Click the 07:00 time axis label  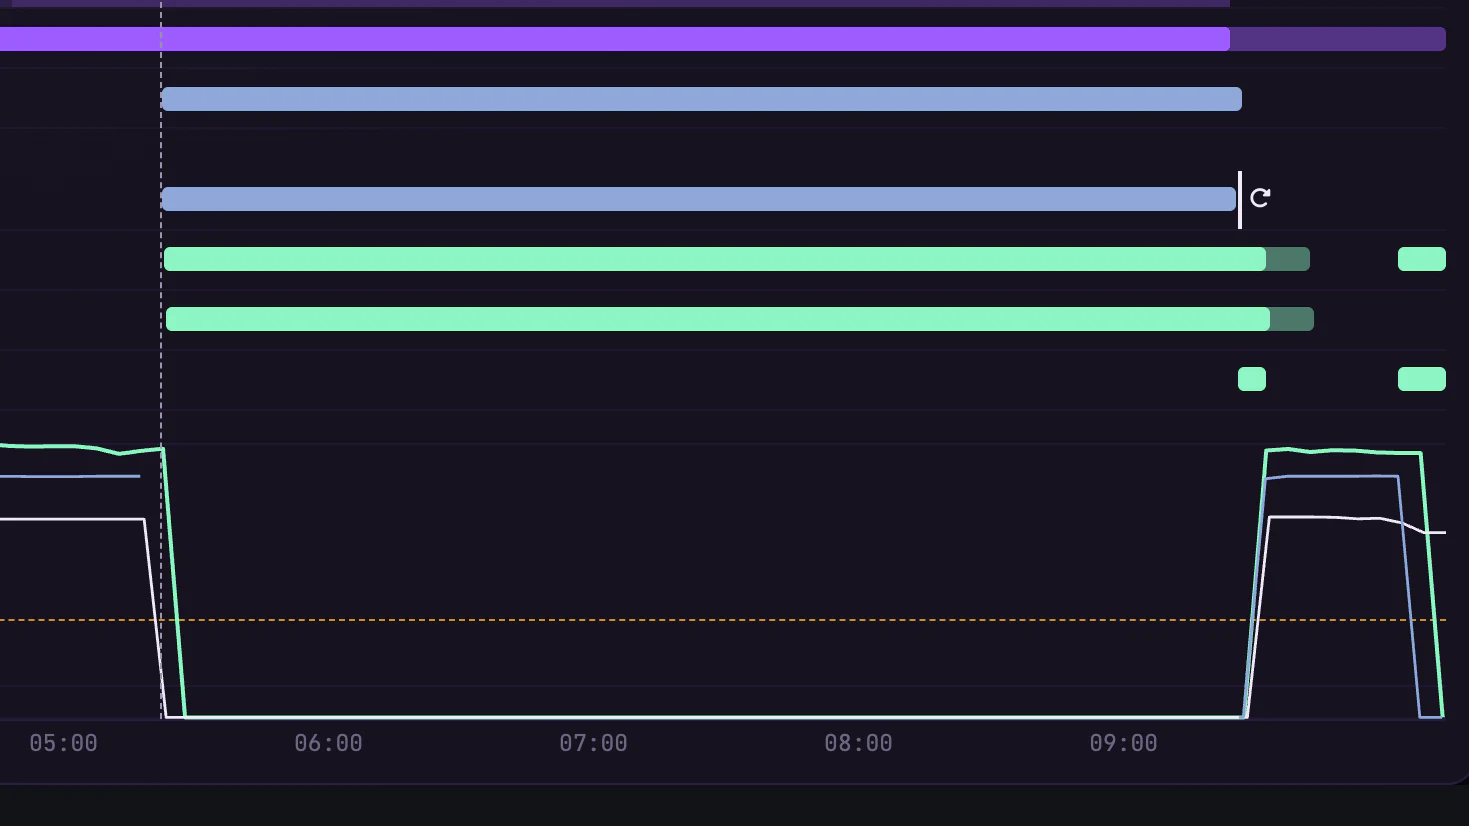point(593,743)
